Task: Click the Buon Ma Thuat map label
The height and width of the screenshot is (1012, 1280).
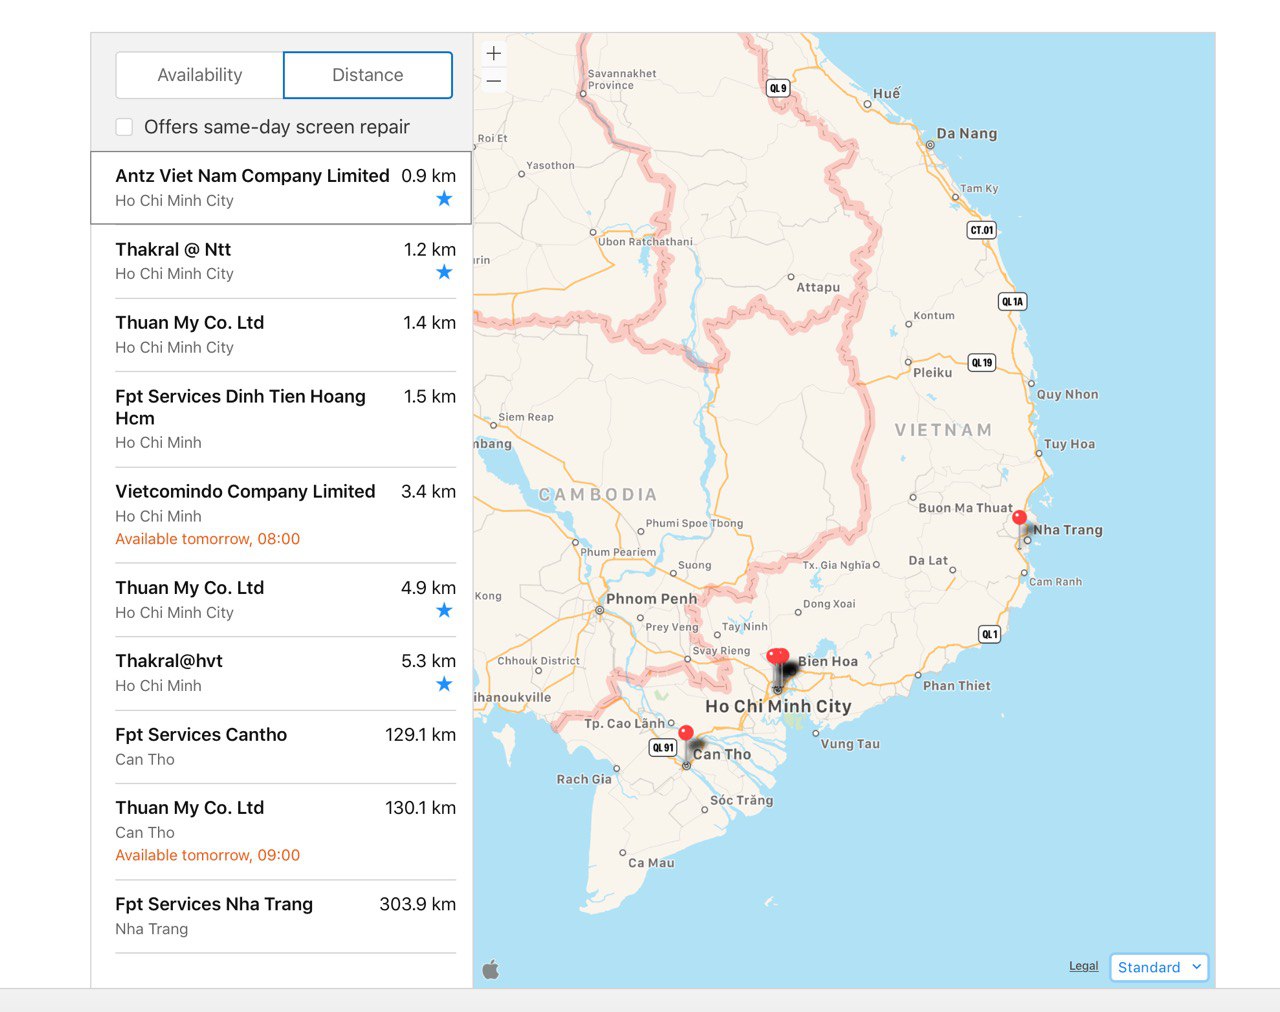Action: [x=965, y=508]
